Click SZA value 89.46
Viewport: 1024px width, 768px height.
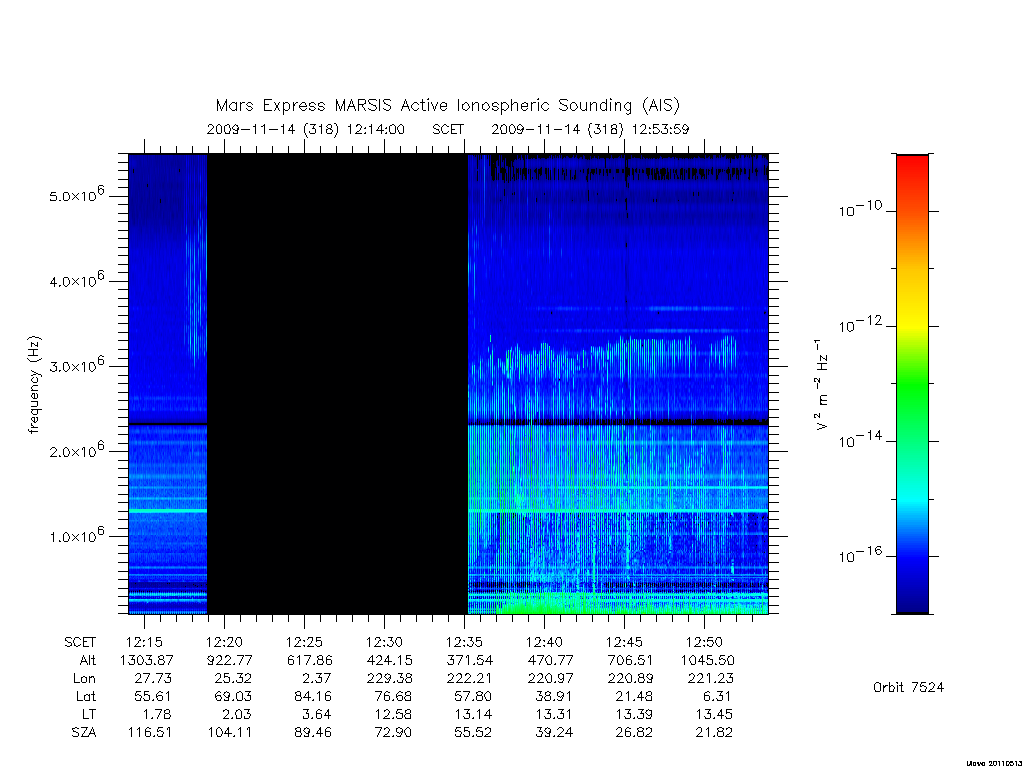click(x=312, y=733)
